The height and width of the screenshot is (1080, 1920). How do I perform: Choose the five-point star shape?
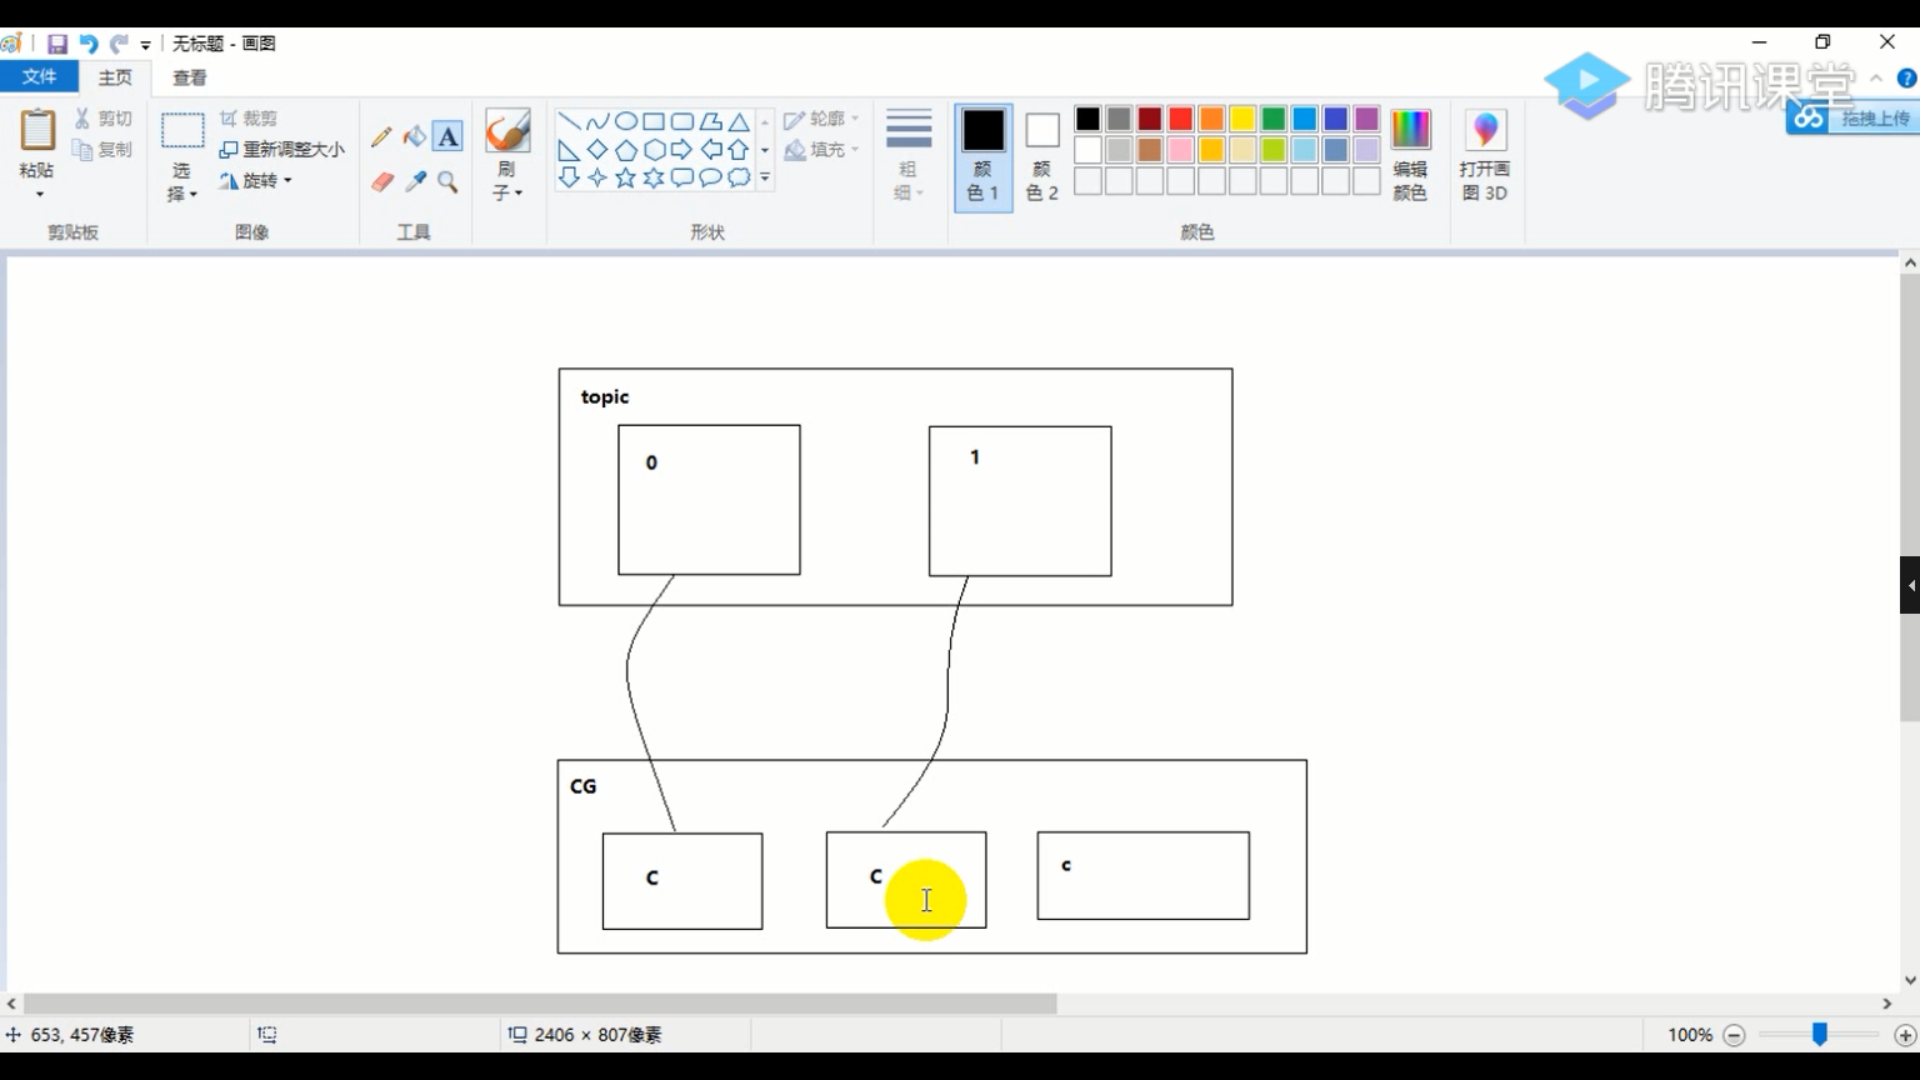tap(626, 178)
